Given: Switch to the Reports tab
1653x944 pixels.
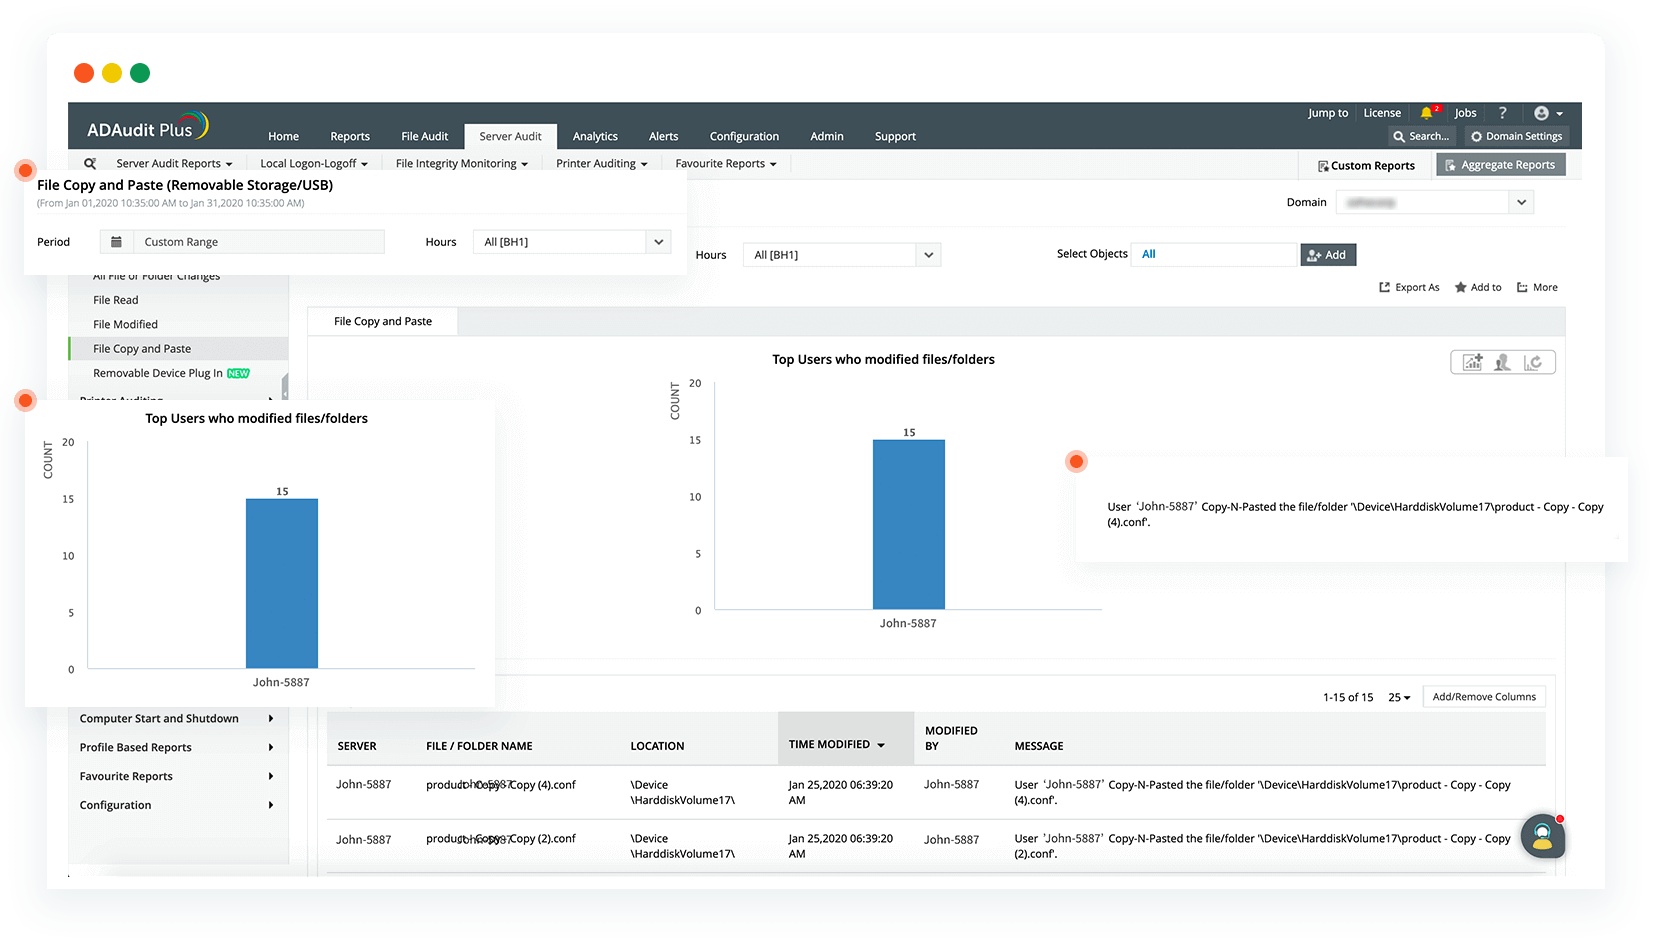Looking at the screenshot, I should 350,137.
